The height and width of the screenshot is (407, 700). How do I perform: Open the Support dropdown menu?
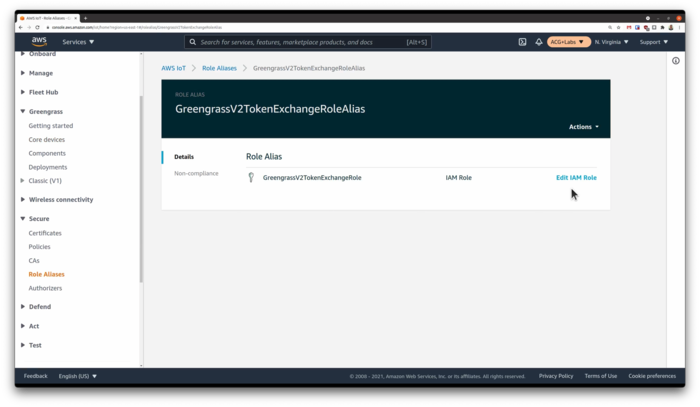click(654, 42)
